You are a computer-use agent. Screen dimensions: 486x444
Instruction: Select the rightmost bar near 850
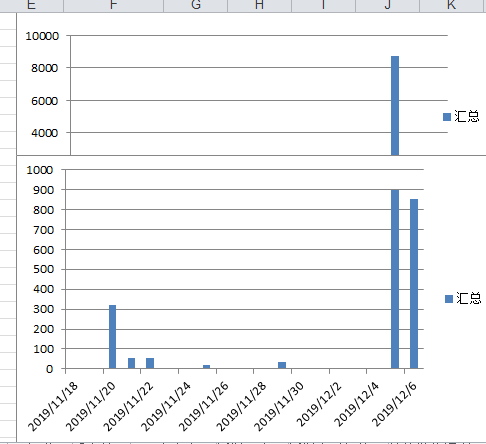(414, 284)
